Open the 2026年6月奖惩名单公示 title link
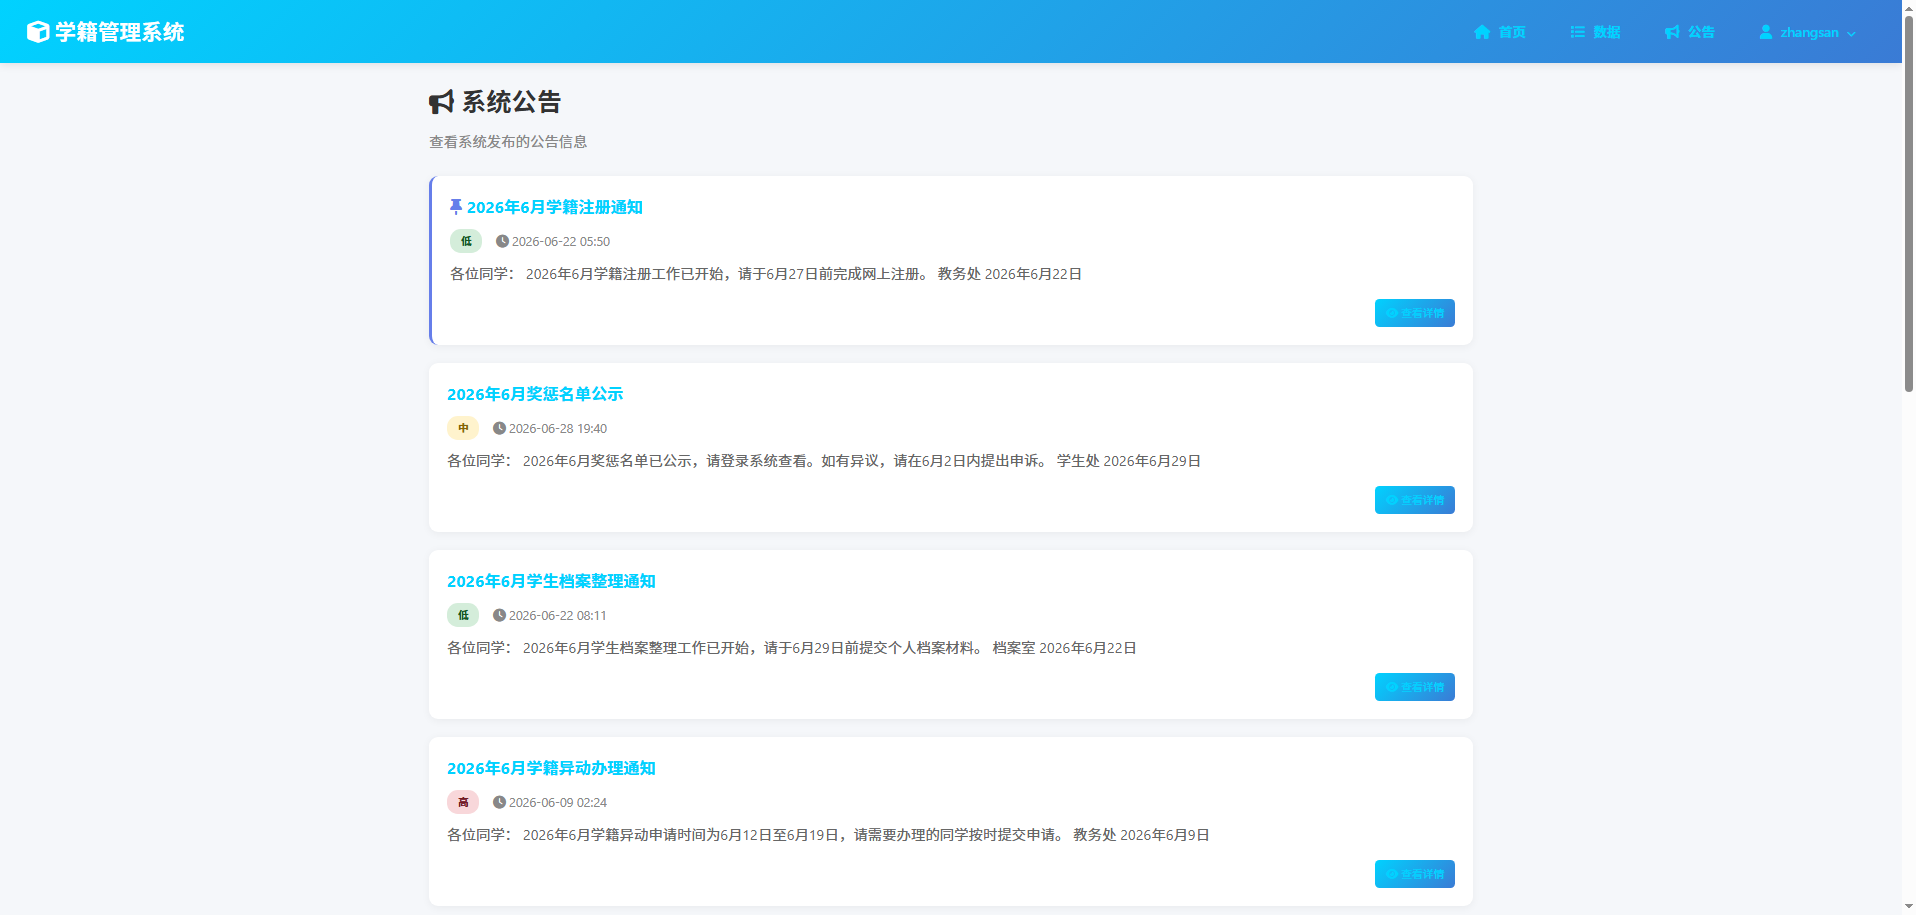This screenshot has height=915, width=1916. [x=535, y=394]
